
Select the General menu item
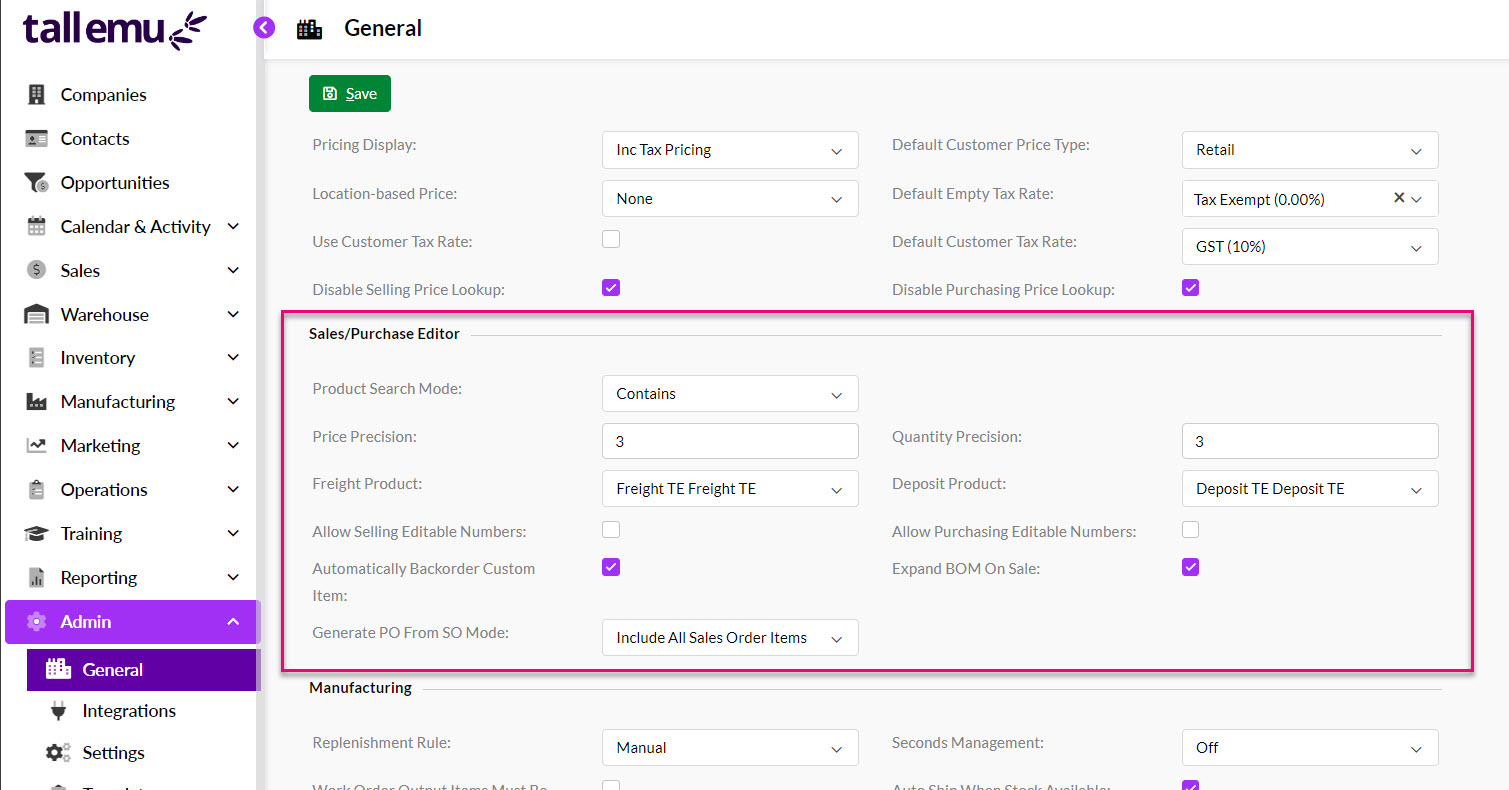tap(112, 670)
